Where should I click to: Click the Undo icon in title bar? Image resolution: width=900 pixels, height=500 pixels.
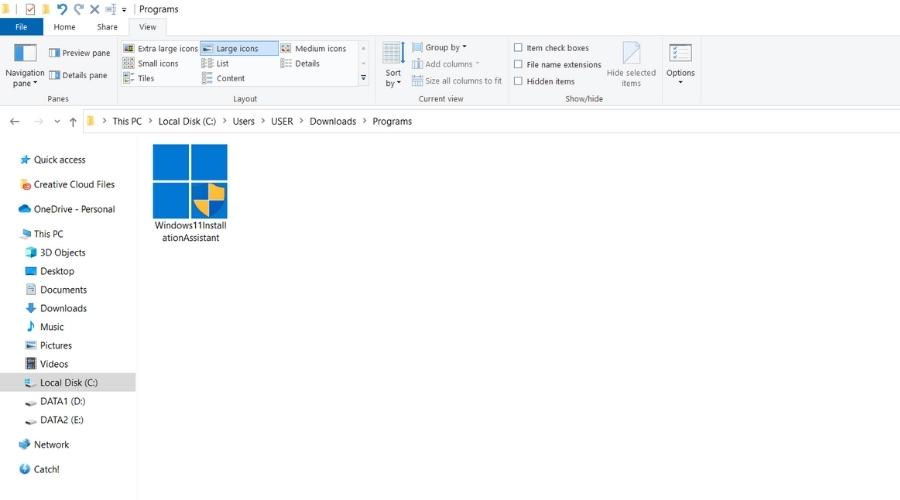62,9
